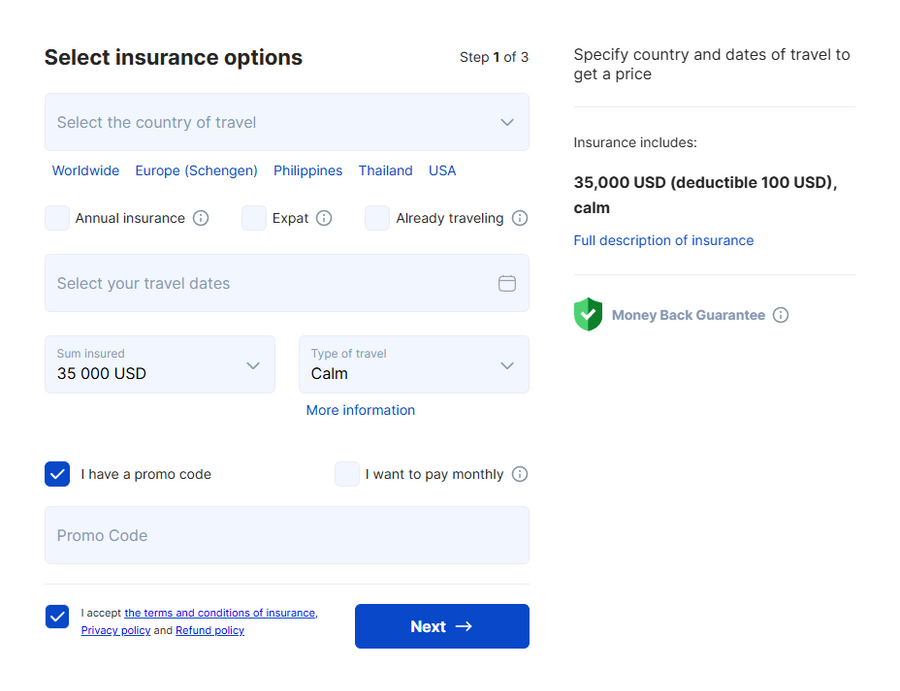Click info icon next to Already traveling
This screenshot has height=691, width=900.
[x=519, y=218]
